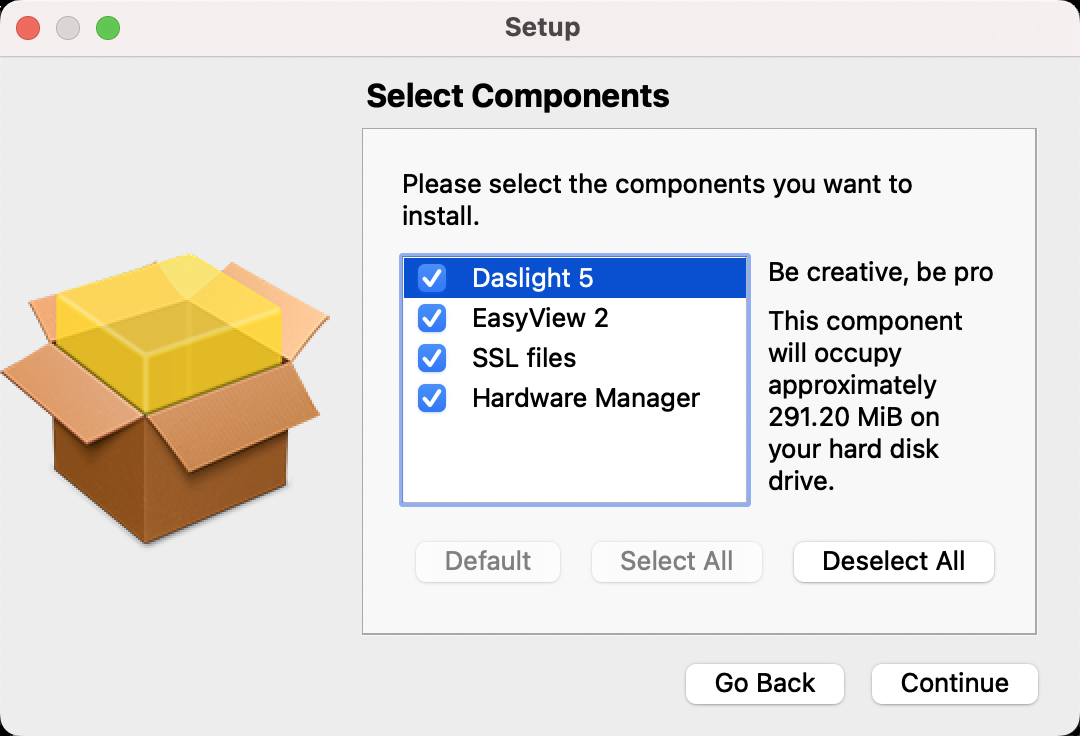The image size is (1080, 736).
Task: Select the Daslight 5 list row label
Action: (x=533, y=278)
